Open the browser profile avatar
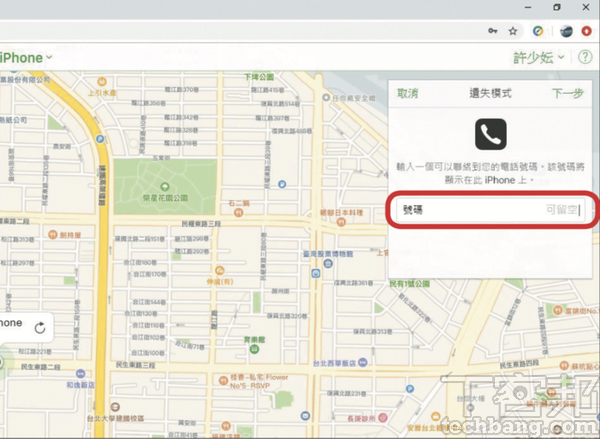 coord(566,31)
